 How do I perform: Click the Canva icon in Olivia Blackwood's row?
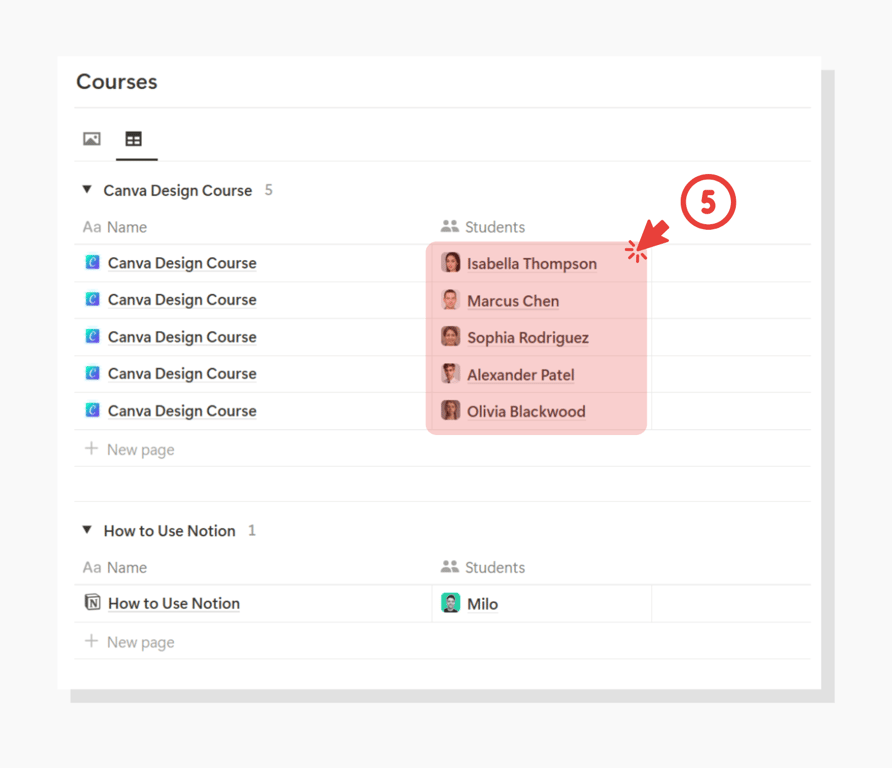[92, 410]
